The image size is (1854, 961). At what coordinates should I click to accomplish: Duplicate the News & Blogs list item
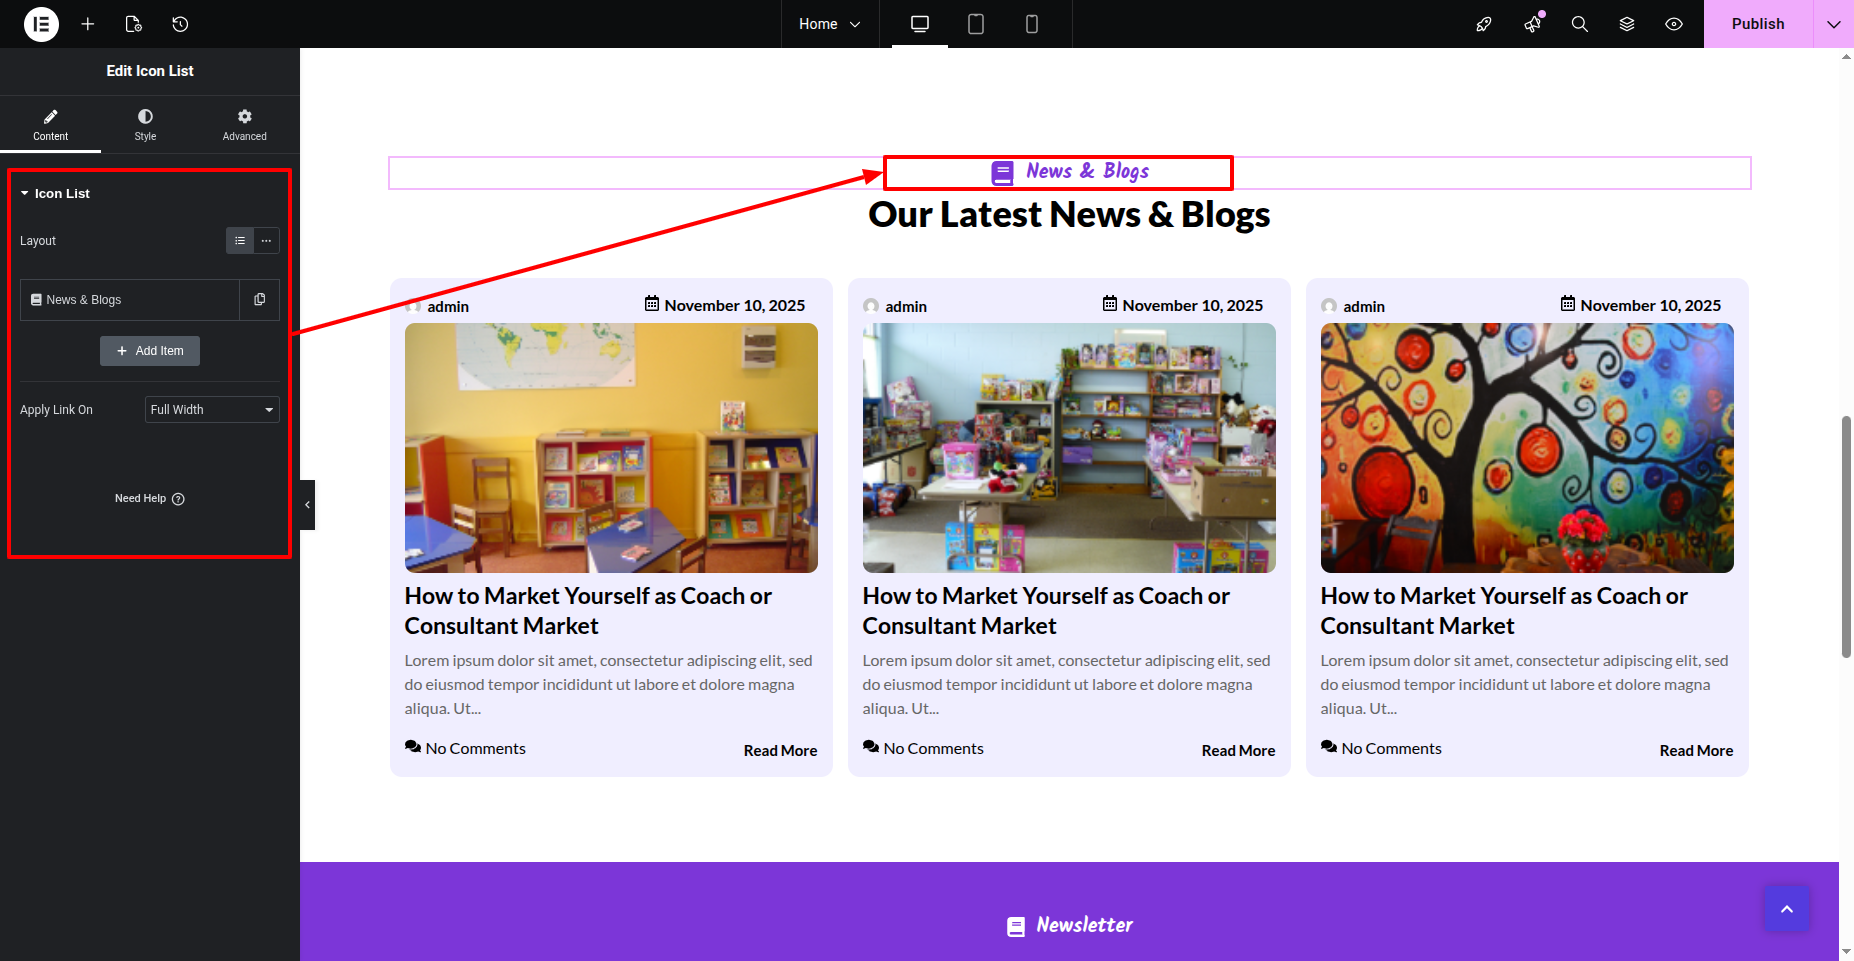tap(260, 300)
